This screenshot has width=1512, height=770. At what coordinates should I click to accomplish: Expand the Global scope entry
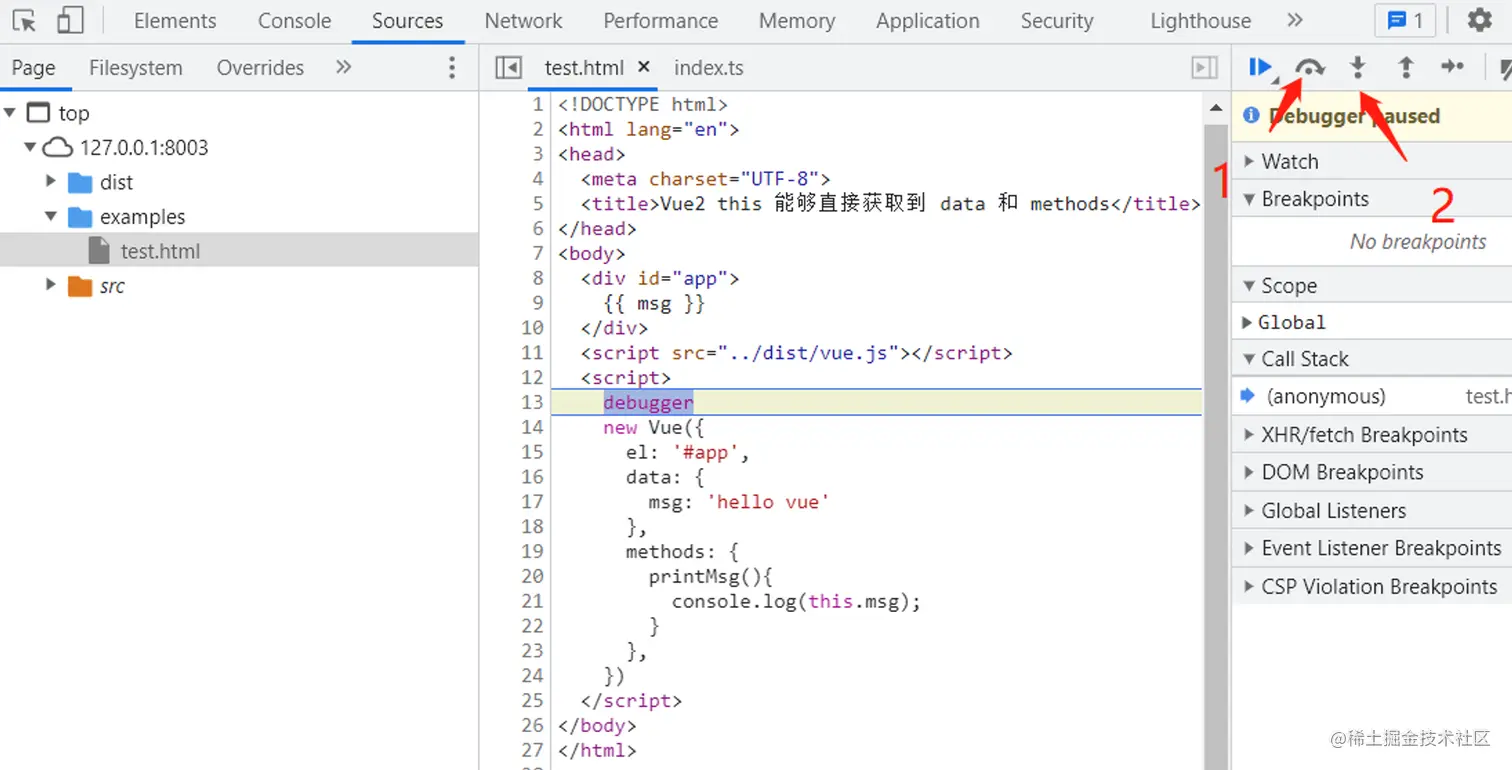coord(1247,322)
